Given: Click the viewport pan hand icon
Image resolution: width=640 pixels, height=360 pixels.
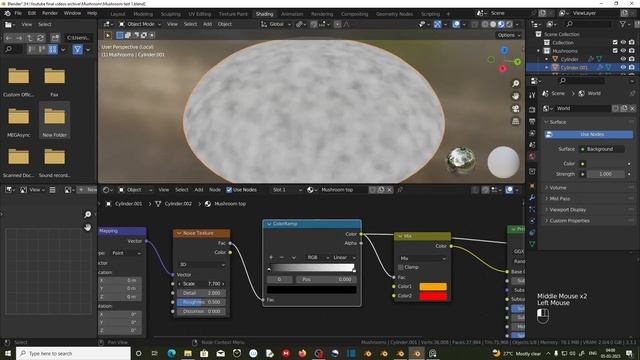Looking at the screenshot, I should [x=516, y=96].
